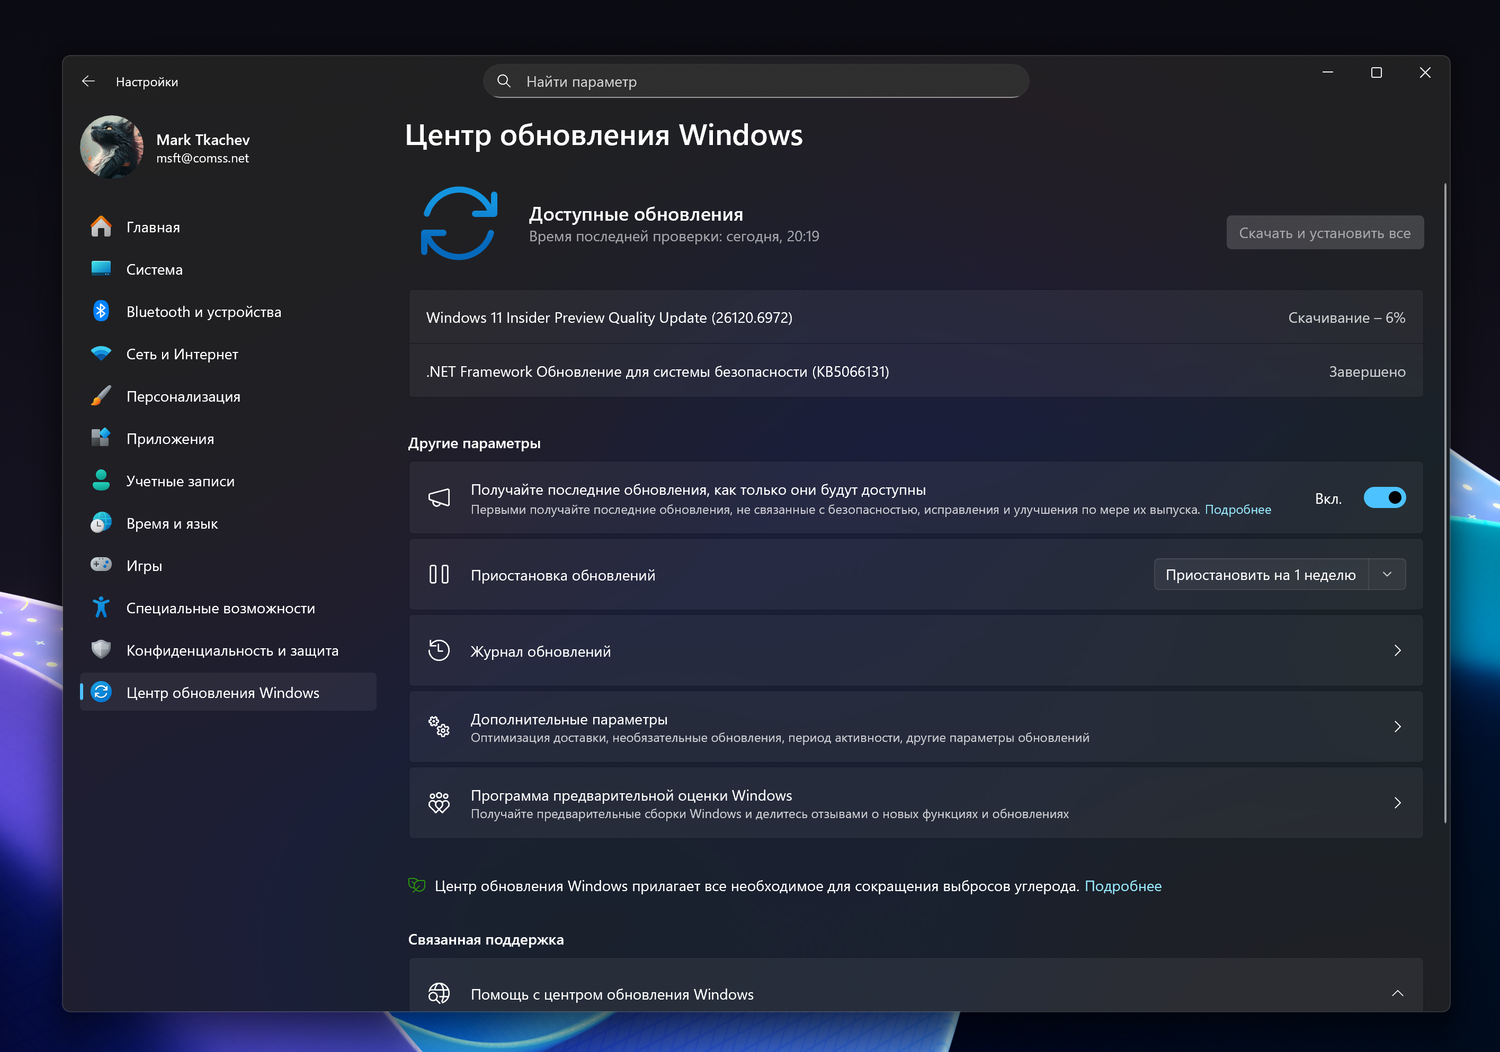Click the Insider program hearts icon
Viewport: 1500px width, 1052px height.
(439, 802)
